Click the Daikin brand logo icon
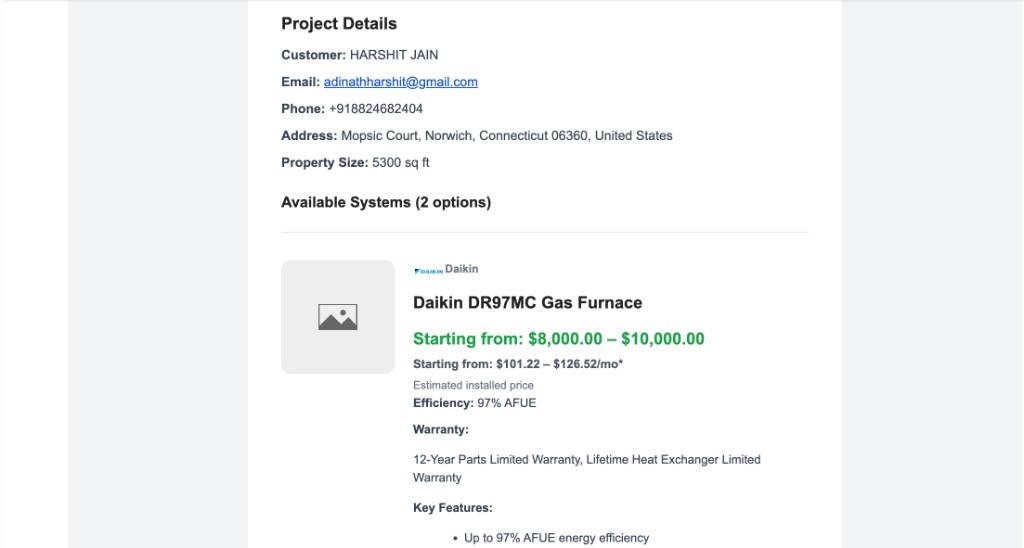Viewport: 1024px width, 548px height. 428,270
